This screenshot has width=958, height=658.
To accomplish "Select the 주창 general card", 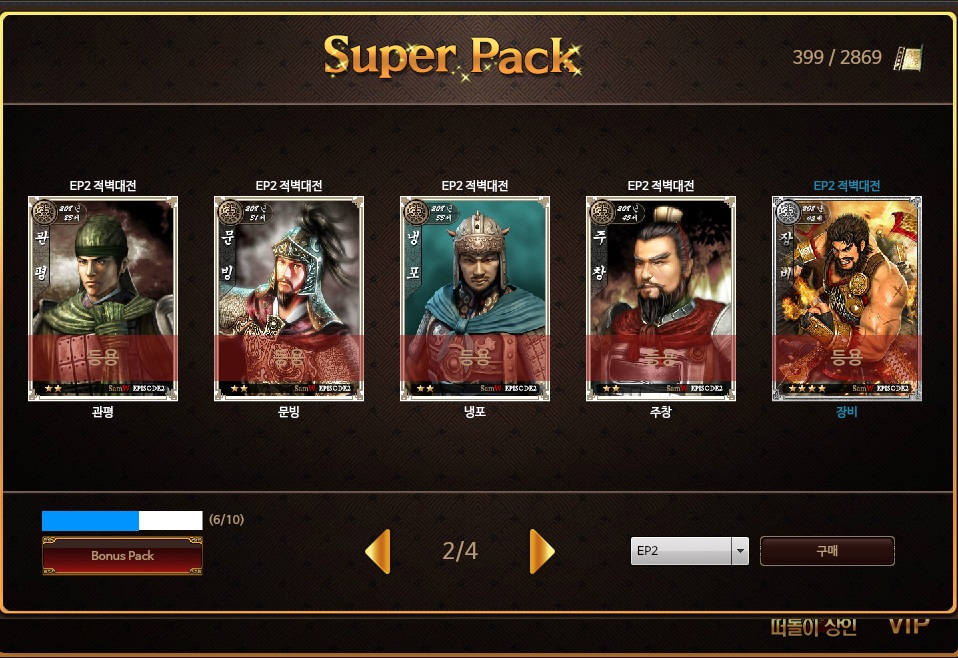I will pos(660,298).
